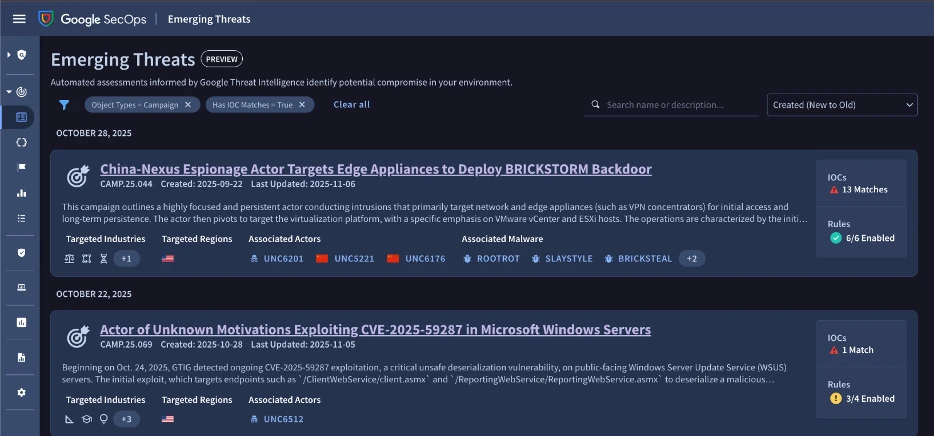Open the hamburger navigation menu
The image size is (934, 436).
point(18,19)
